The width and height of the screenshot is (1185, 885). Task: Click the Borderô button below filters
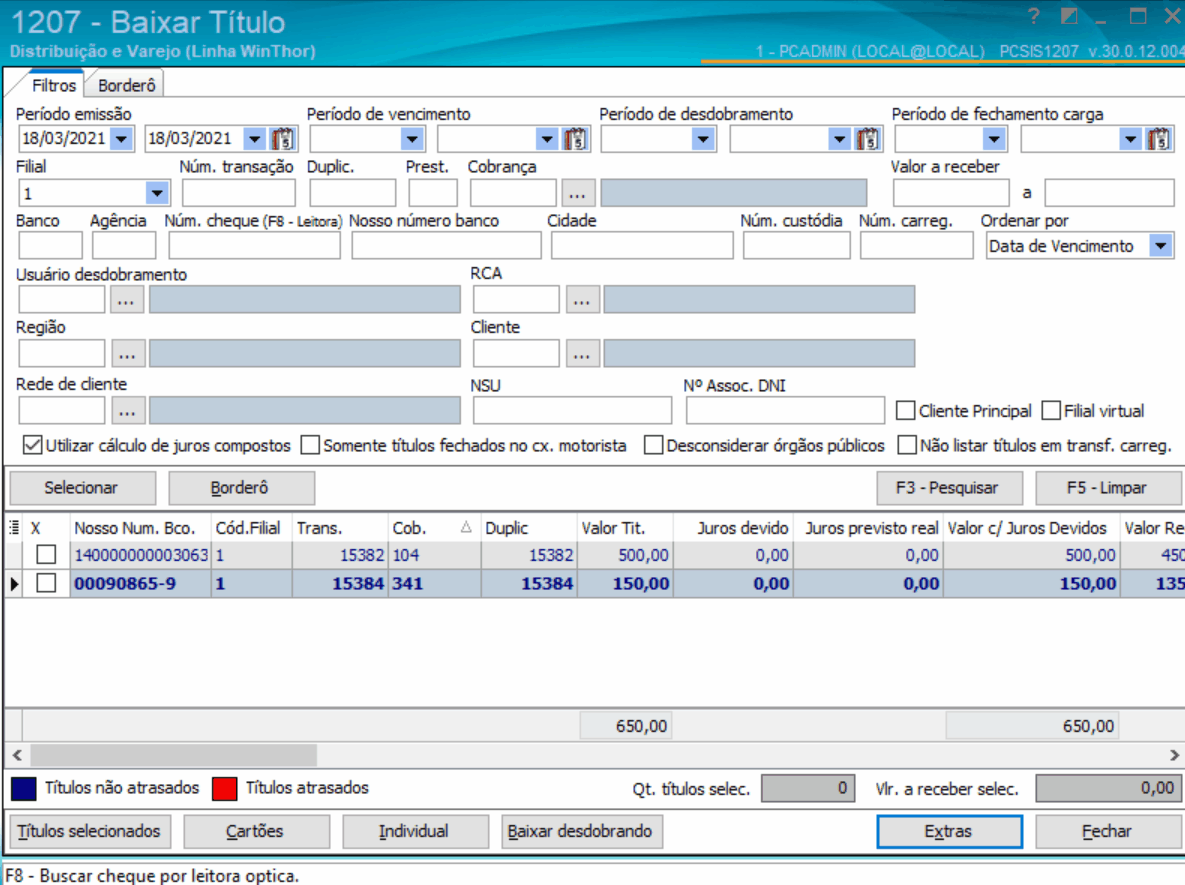[240, 488]
